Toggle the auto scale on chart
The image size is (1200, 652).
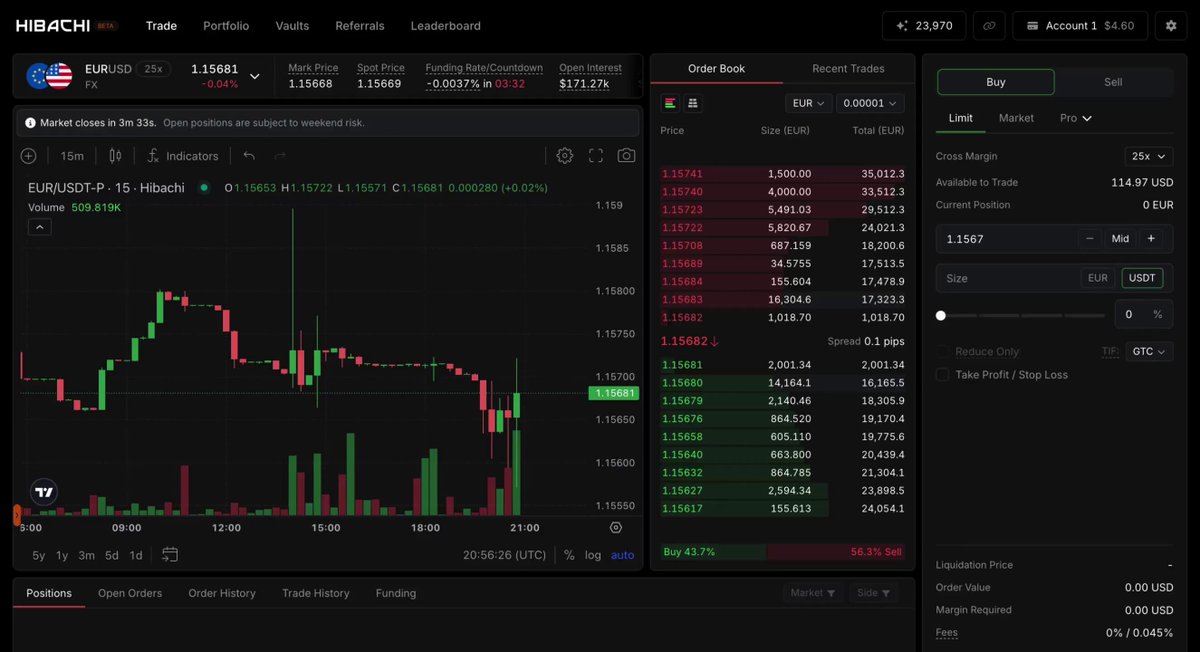point(622,555)
